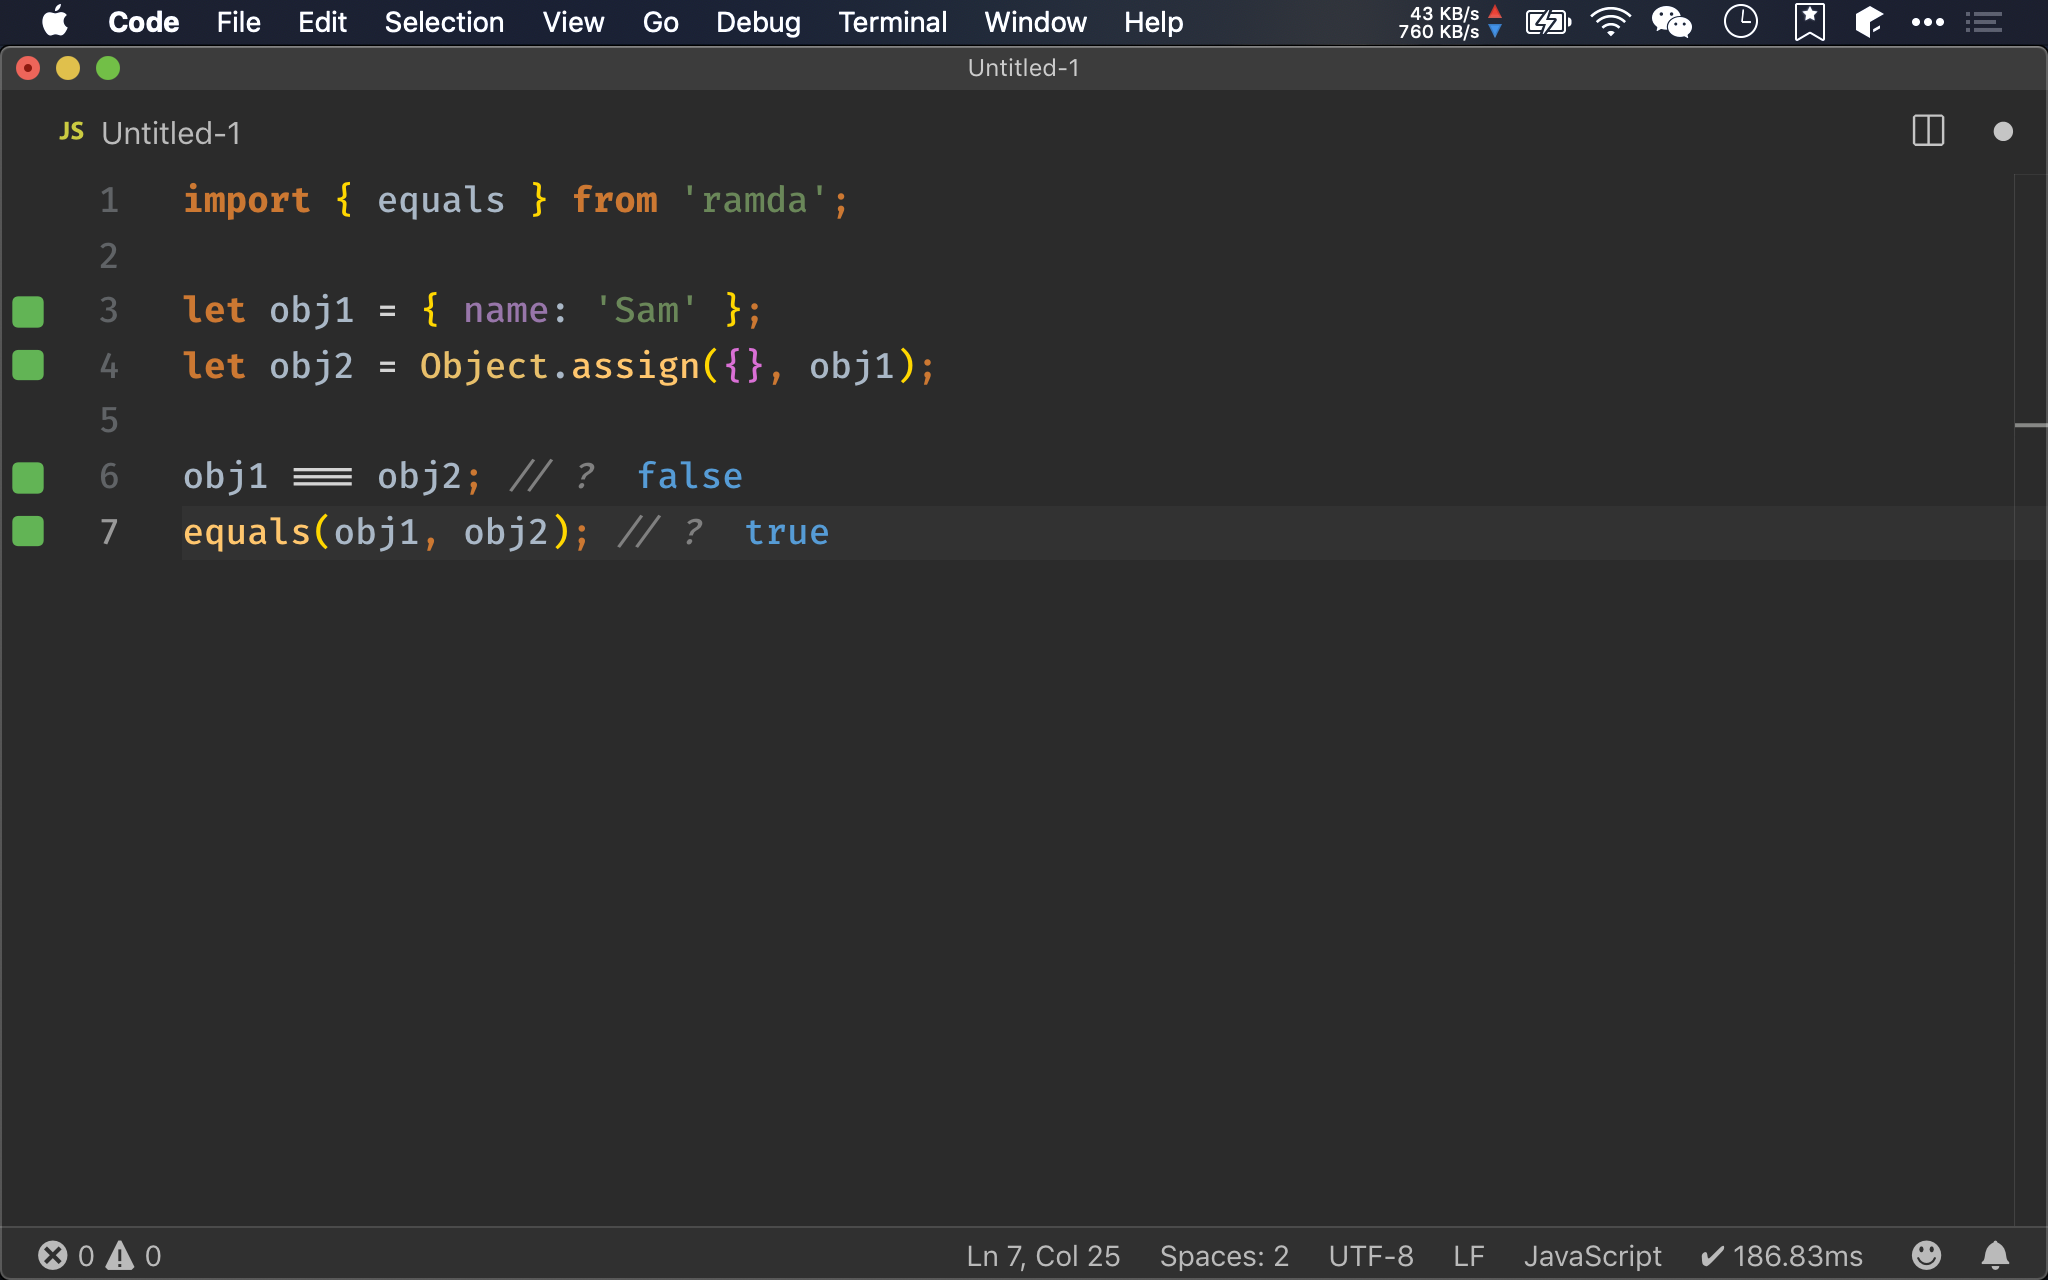This screenshot has width=2048, height=1280.
Task: Click the WeChat icon in menu bar
Action: click(x=1671, y=22)
